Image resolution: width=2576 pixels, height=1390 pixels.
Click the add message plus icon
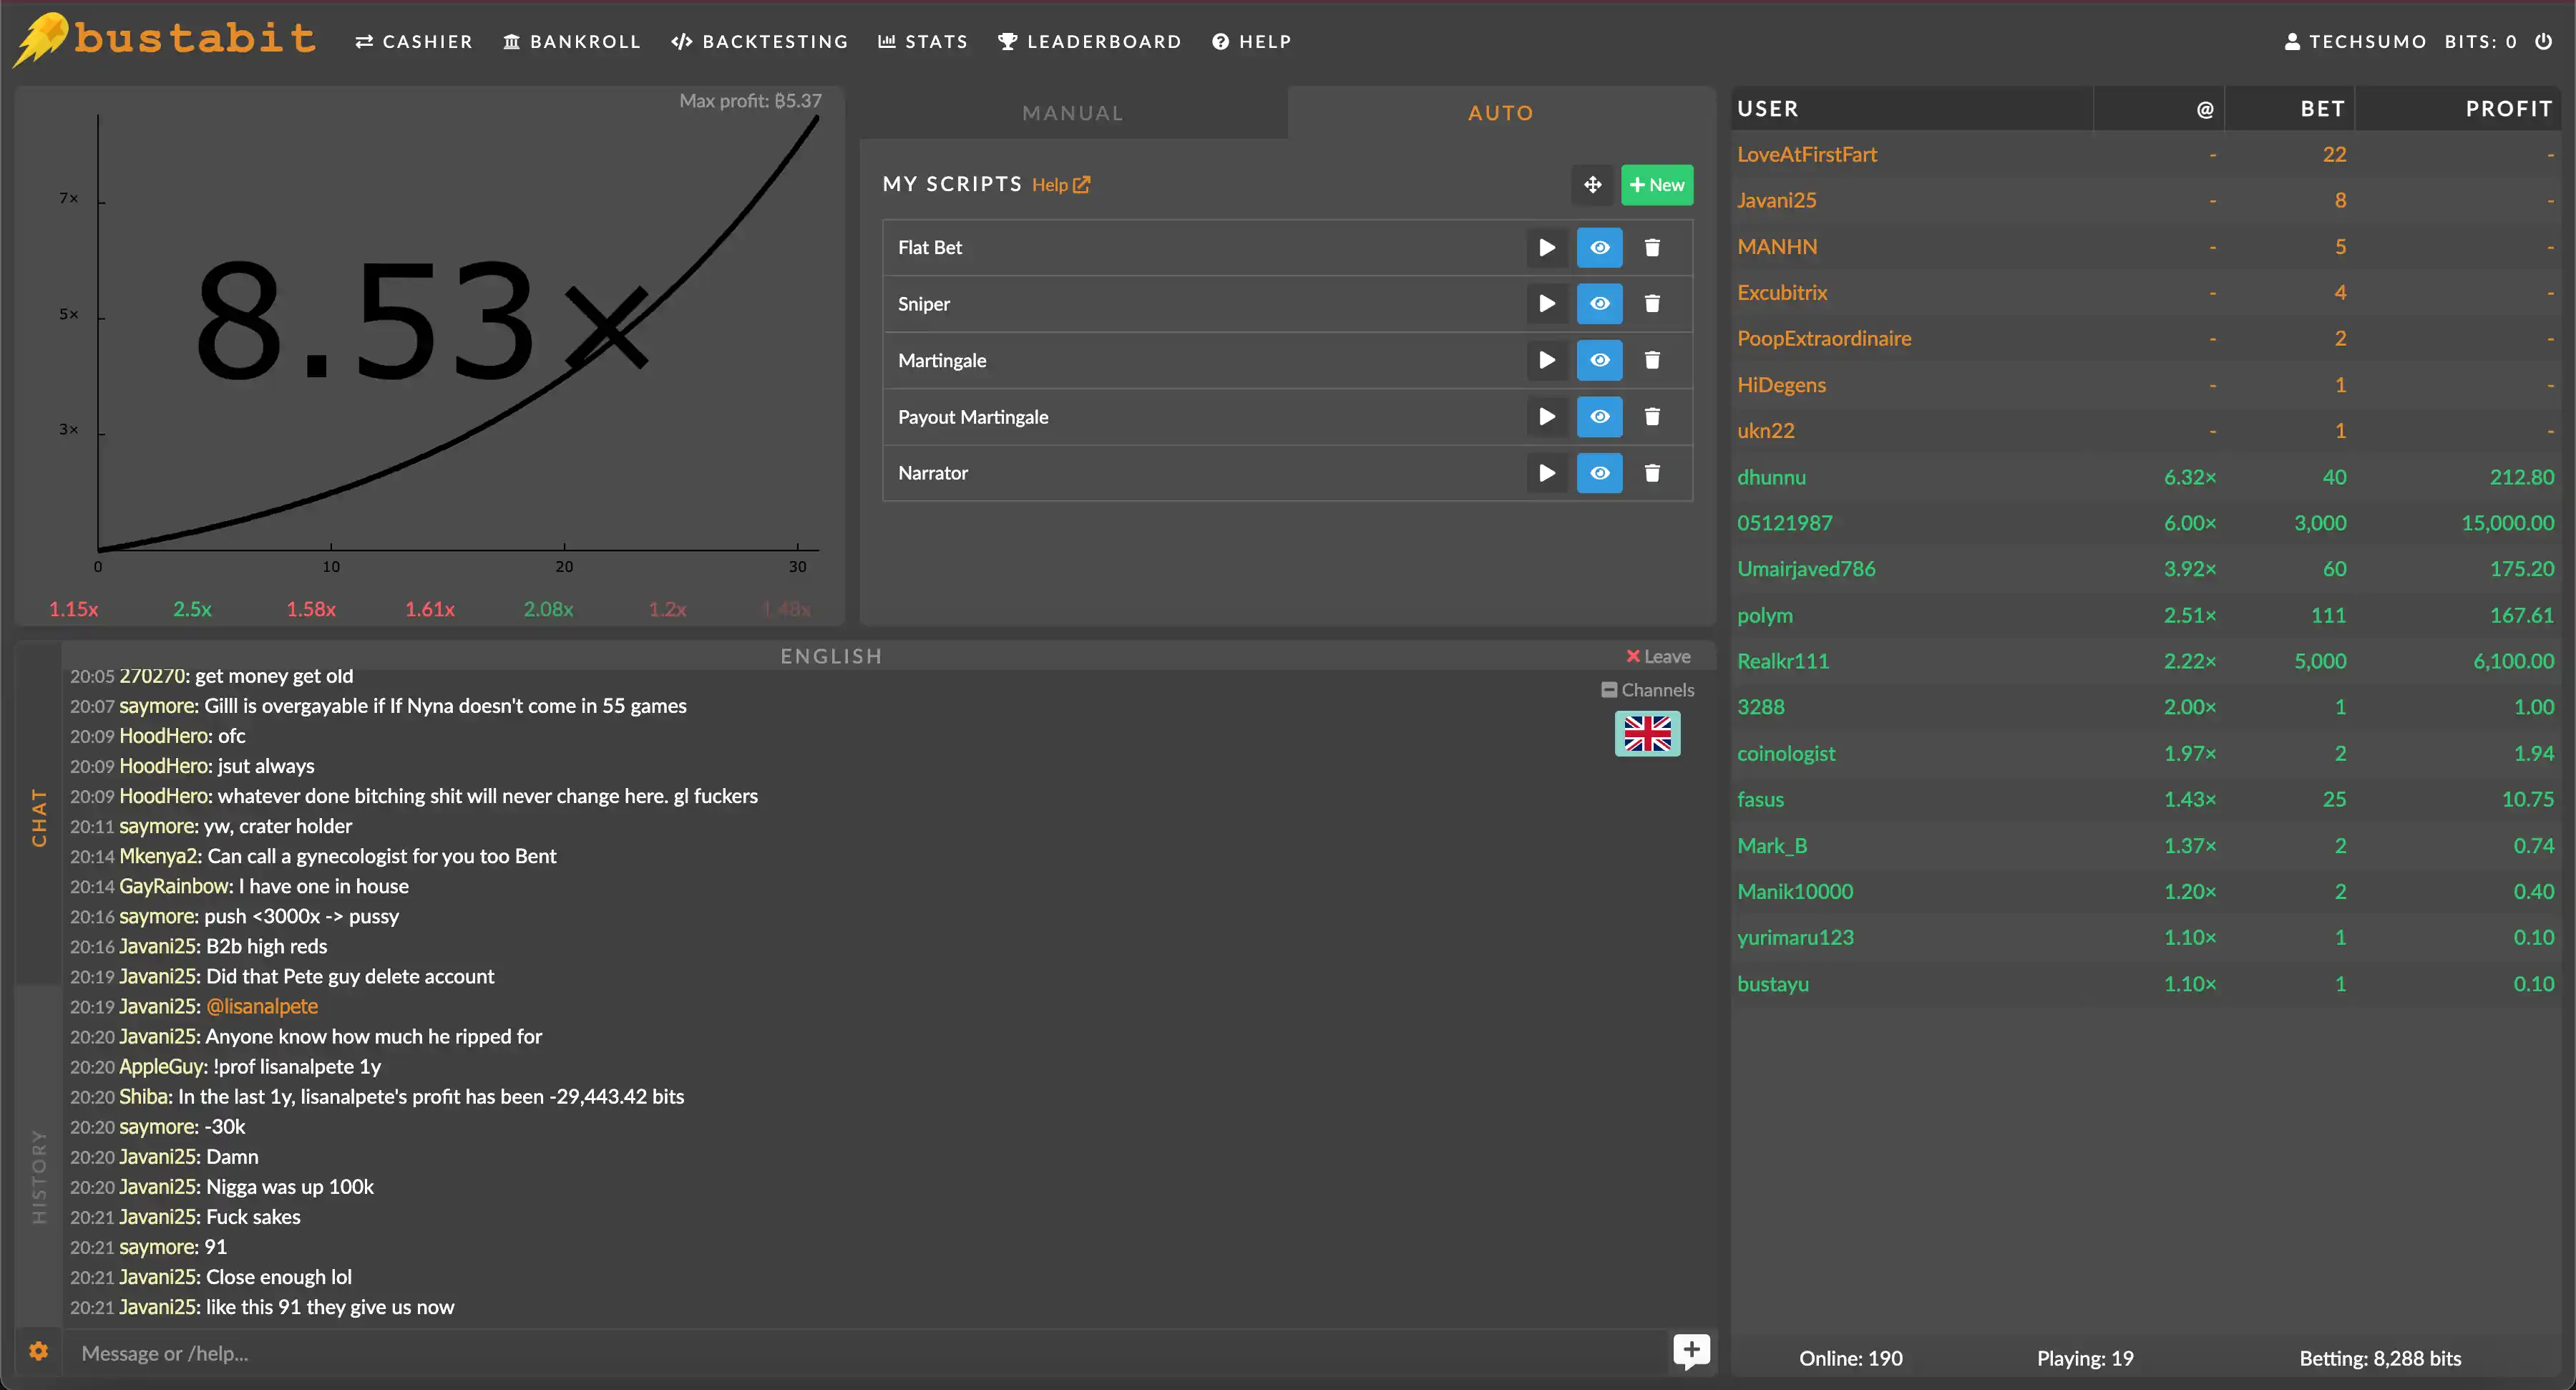click(1691, 1352)
